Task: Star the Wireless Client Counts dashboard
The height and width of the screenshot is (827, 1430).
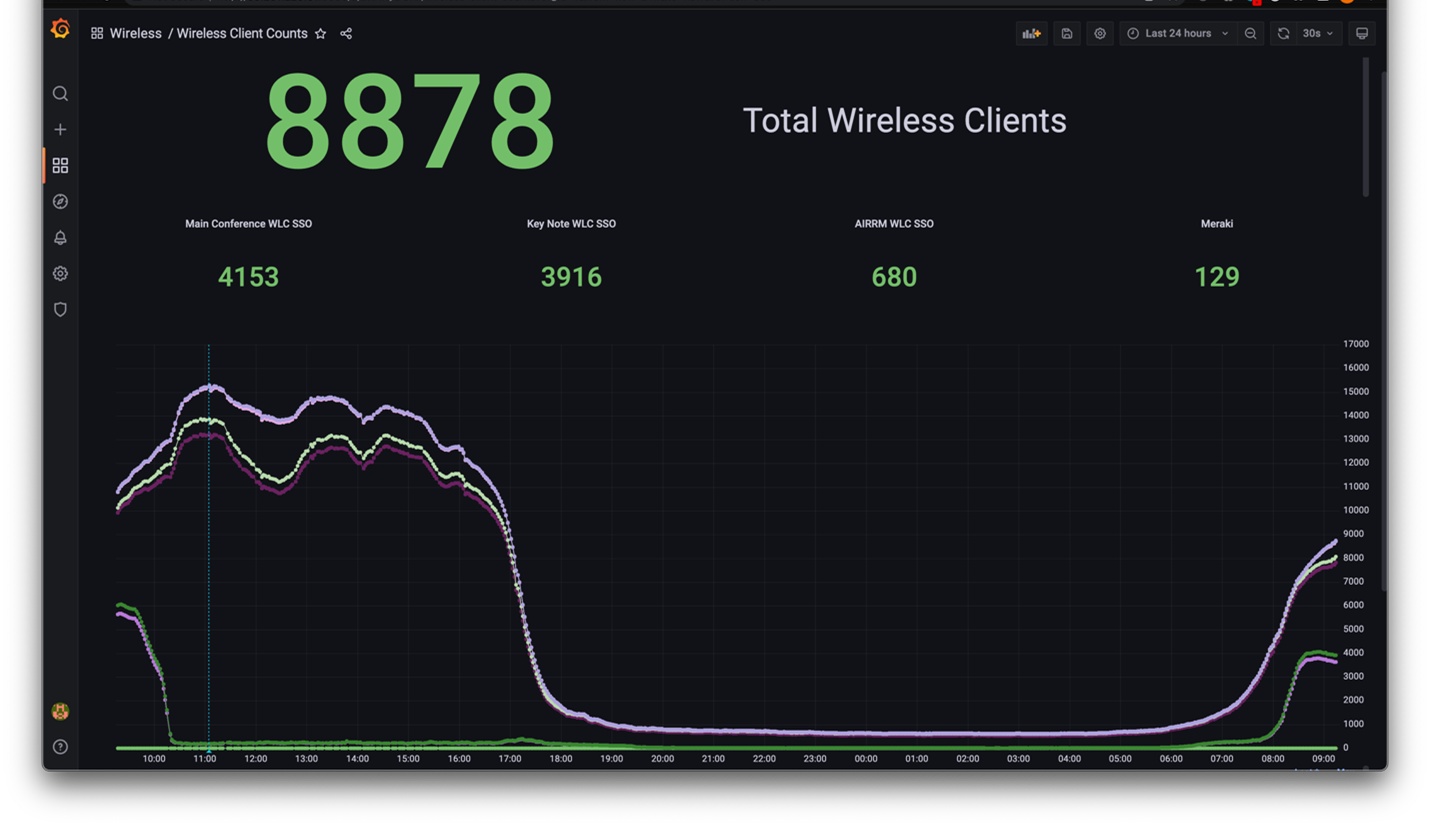Action: [x=321, y=34]
